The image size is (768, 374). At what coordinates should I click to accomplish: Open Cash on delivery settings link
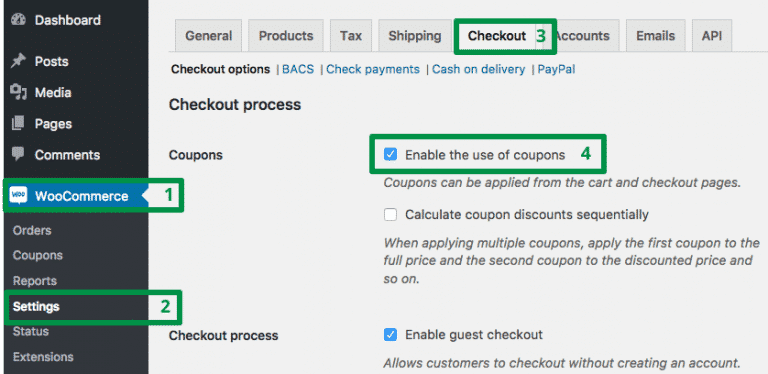pos(479,70)
